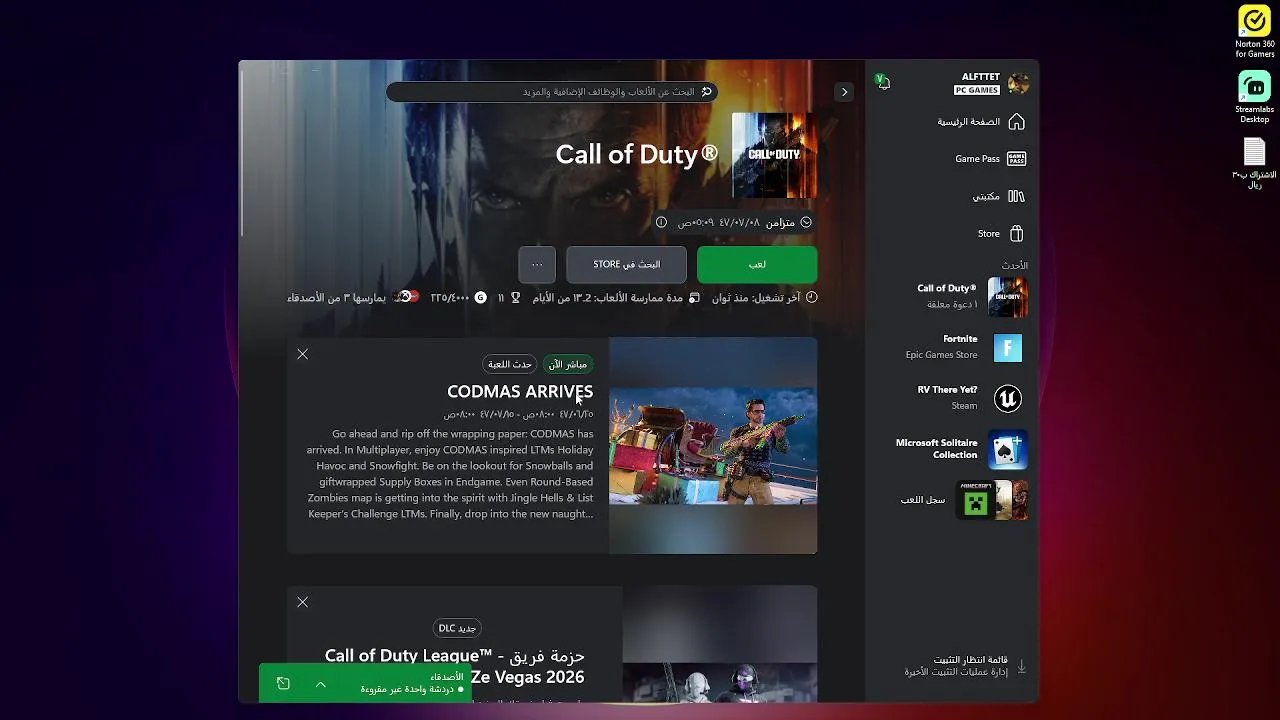This screenshot has height=720, width=1280.
Task: Click the achievements trophy icon
Action: tap(515, 297)
